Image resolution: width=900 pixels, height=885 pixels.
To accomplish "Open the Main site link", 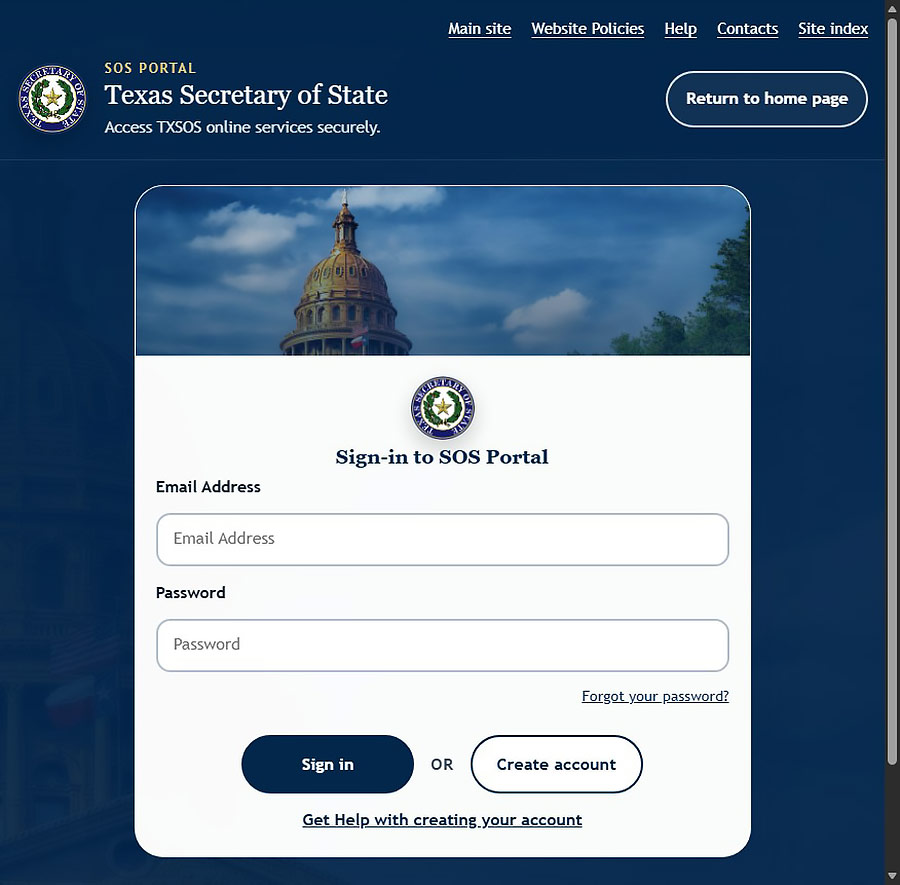I will click(479, 29).
